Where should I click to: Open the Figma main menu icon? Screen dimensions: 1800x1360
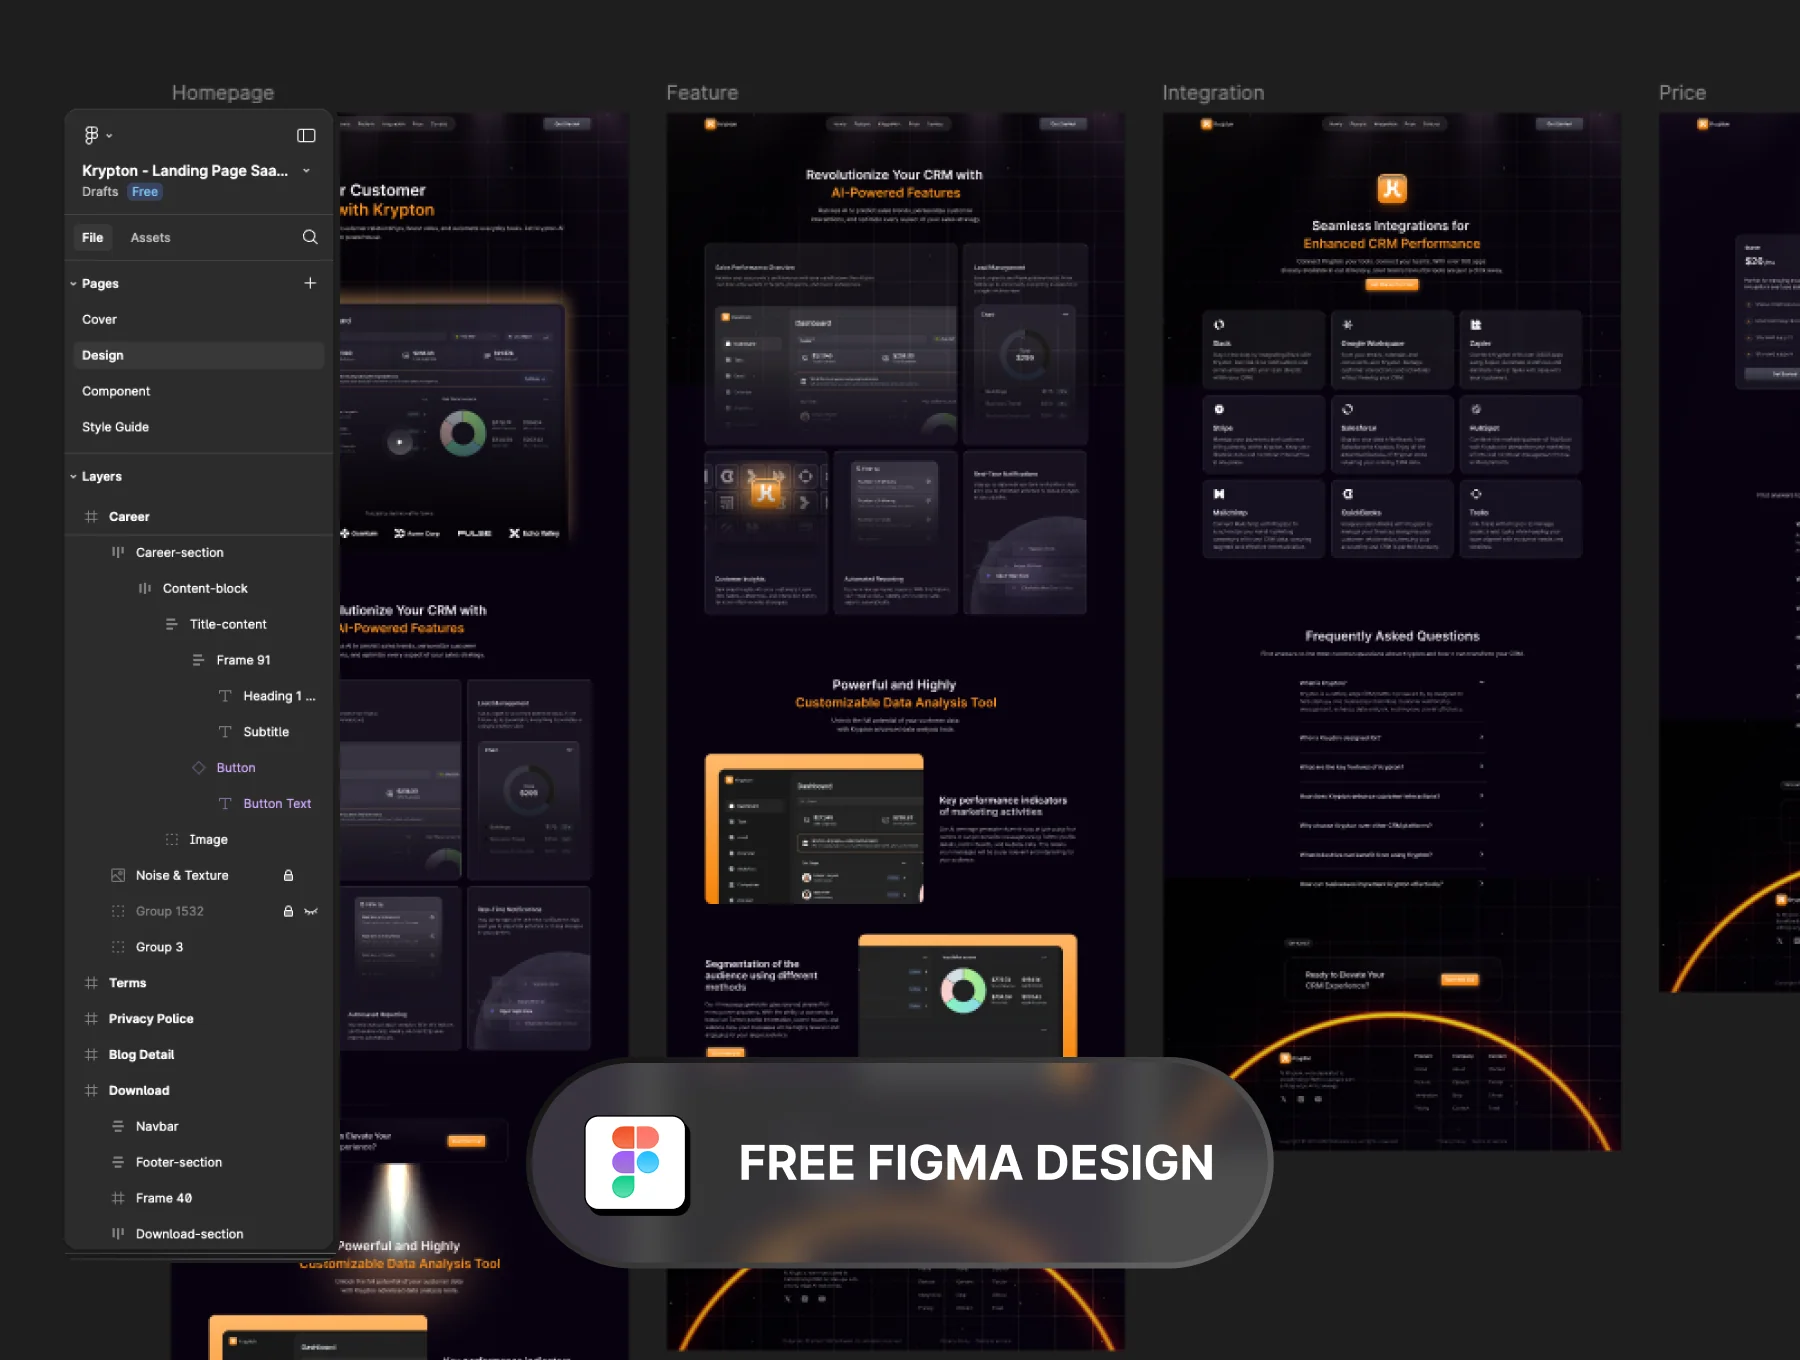pos(91,135)
